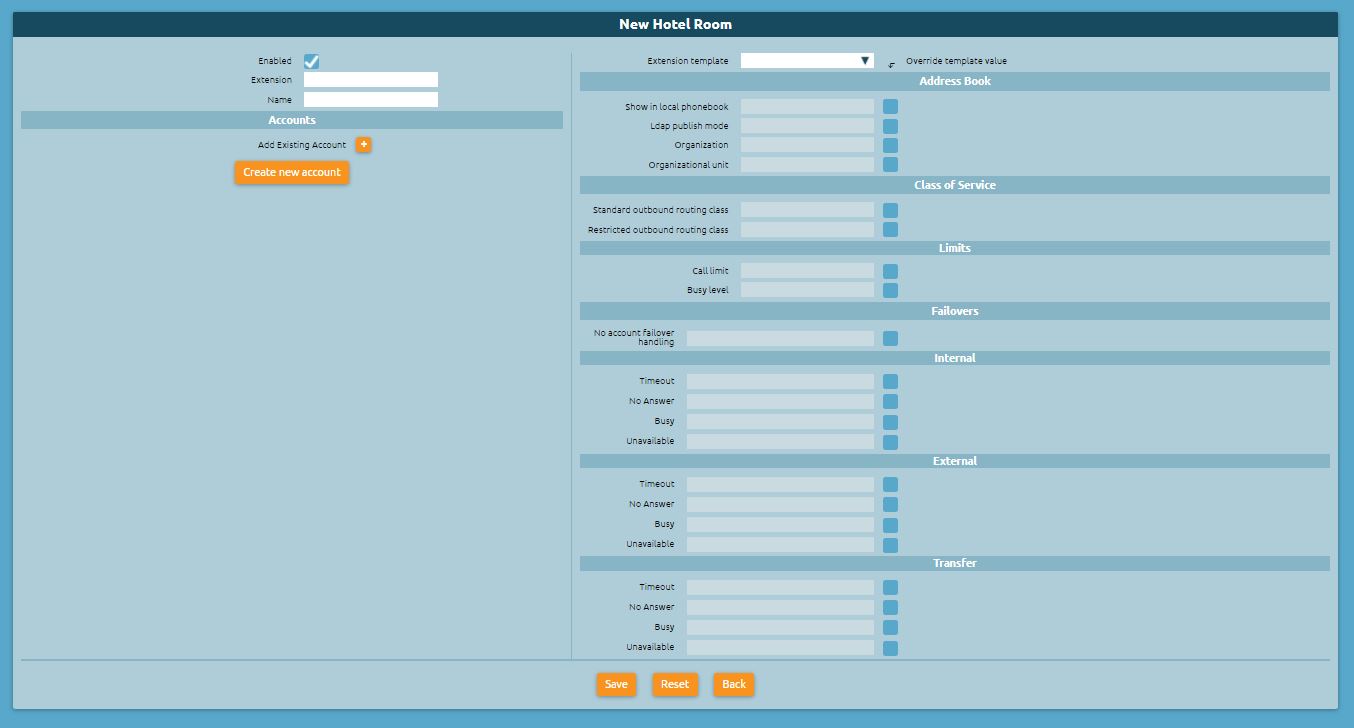Image resolution: width=1354 pixels, height=728 pixels.
Task: Toggle override for Show in local phonebook
Action: pos(890,106)
